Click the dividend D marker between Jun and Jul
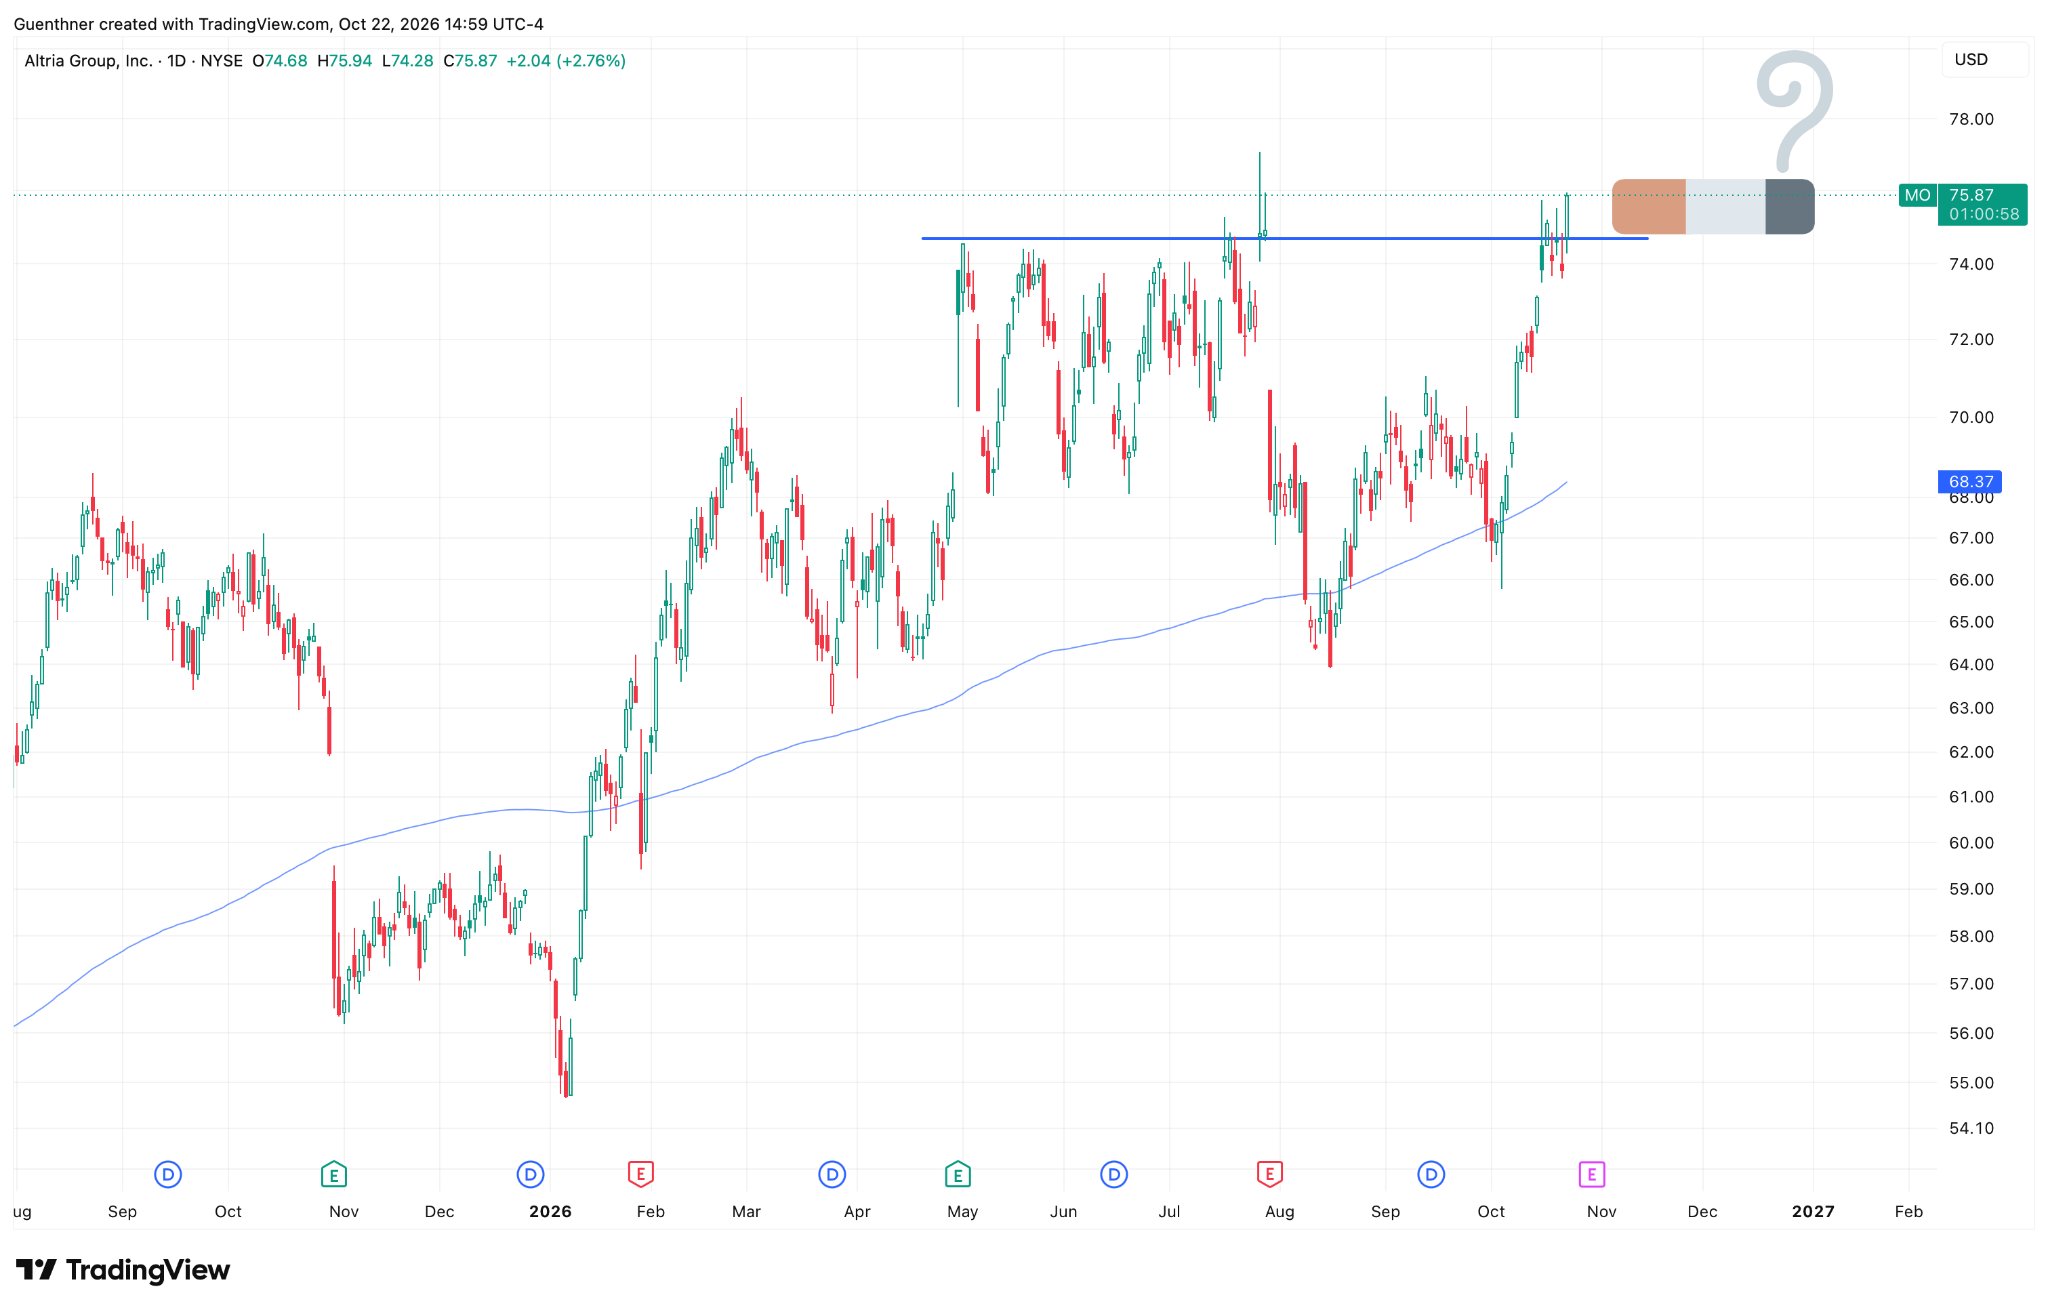Image resolution: width=2048 pixels, height=1311 pixels. 1114,1174
